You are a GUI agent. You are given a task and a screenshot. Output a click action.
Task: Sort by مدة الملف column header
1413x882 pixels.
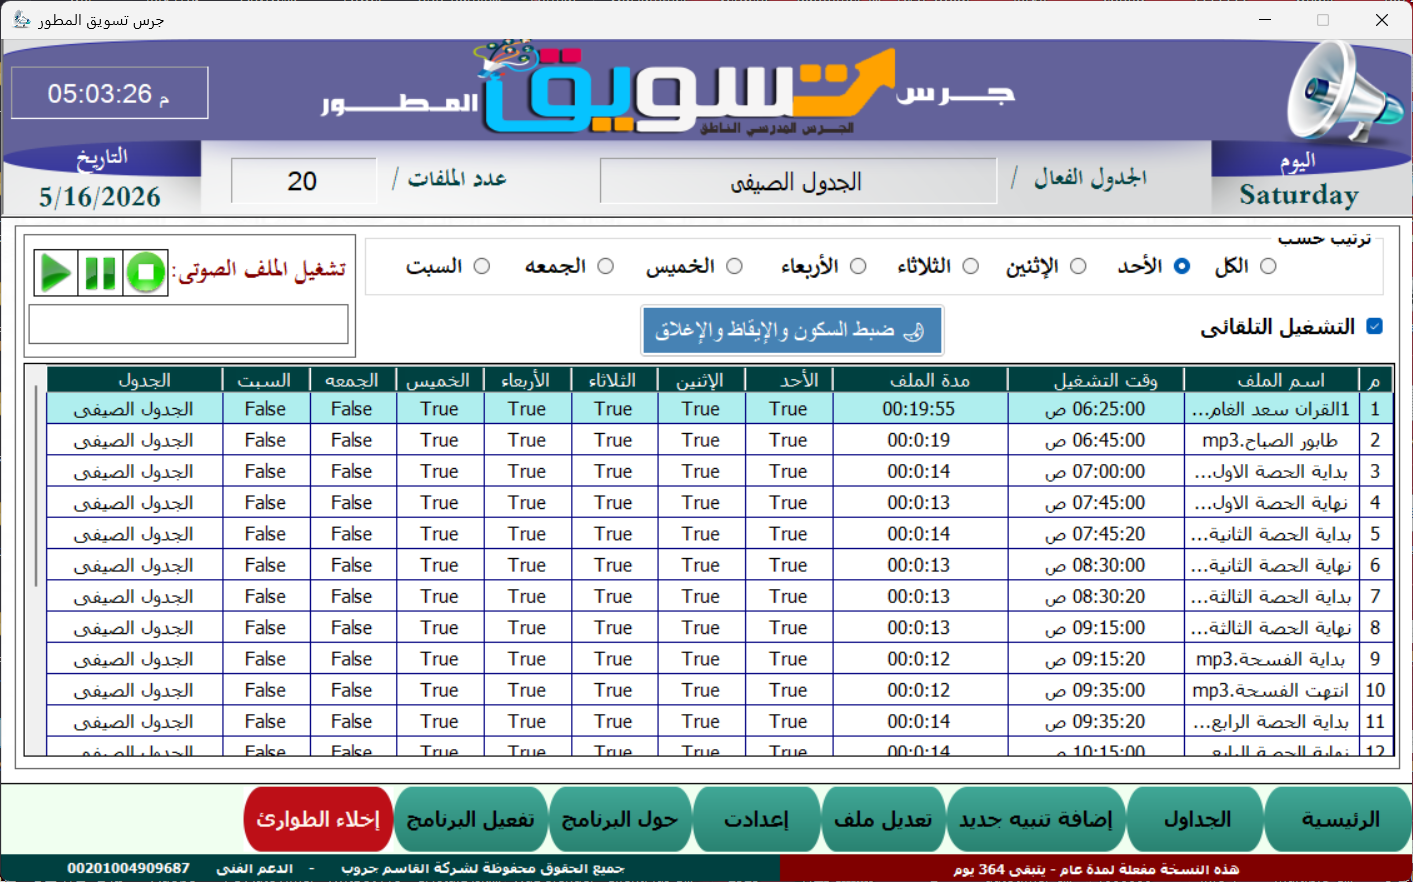920,380
